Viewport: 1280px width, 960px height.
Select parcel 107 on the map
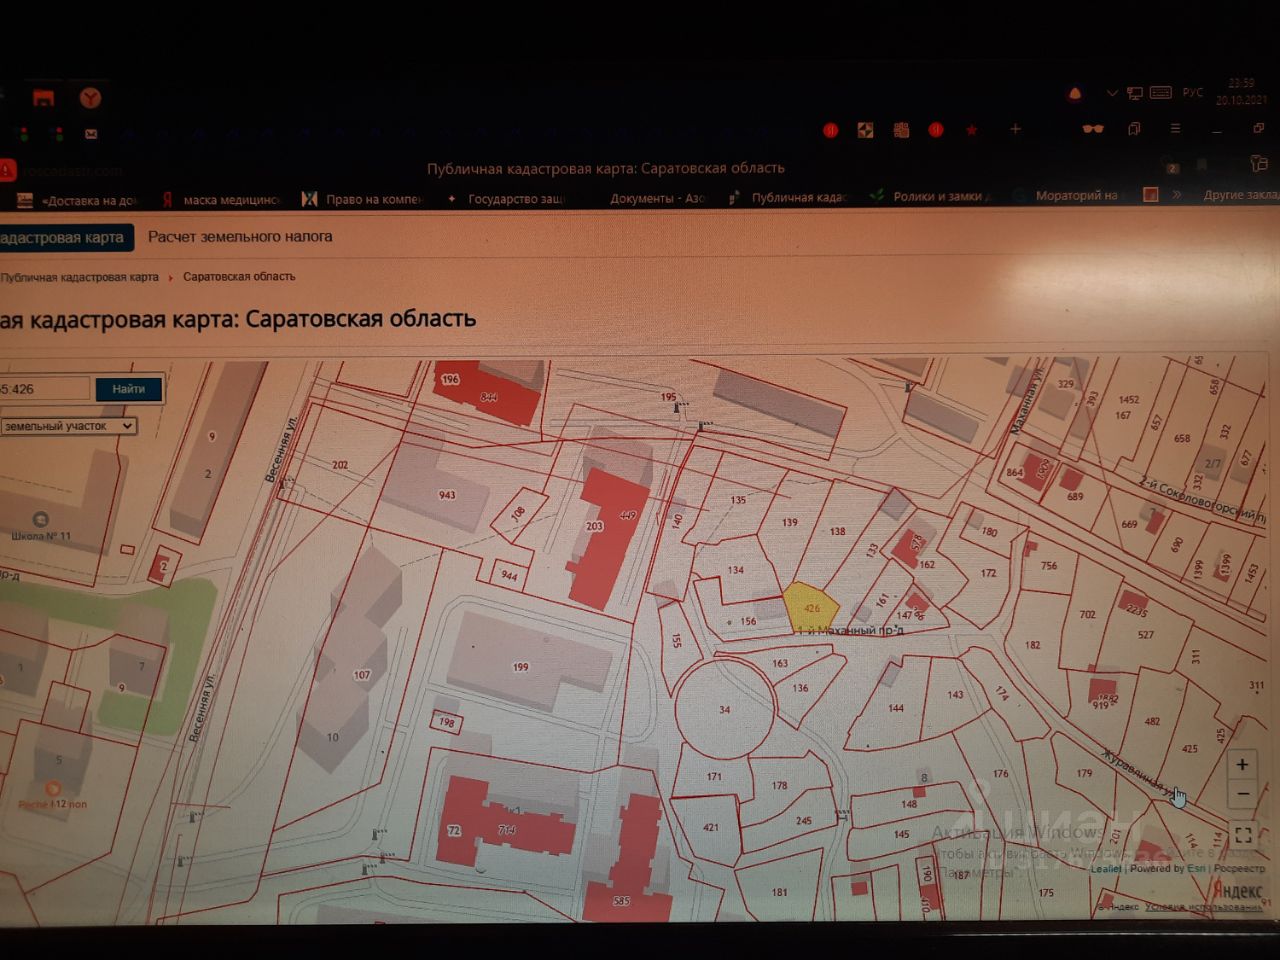click(362, 675)
